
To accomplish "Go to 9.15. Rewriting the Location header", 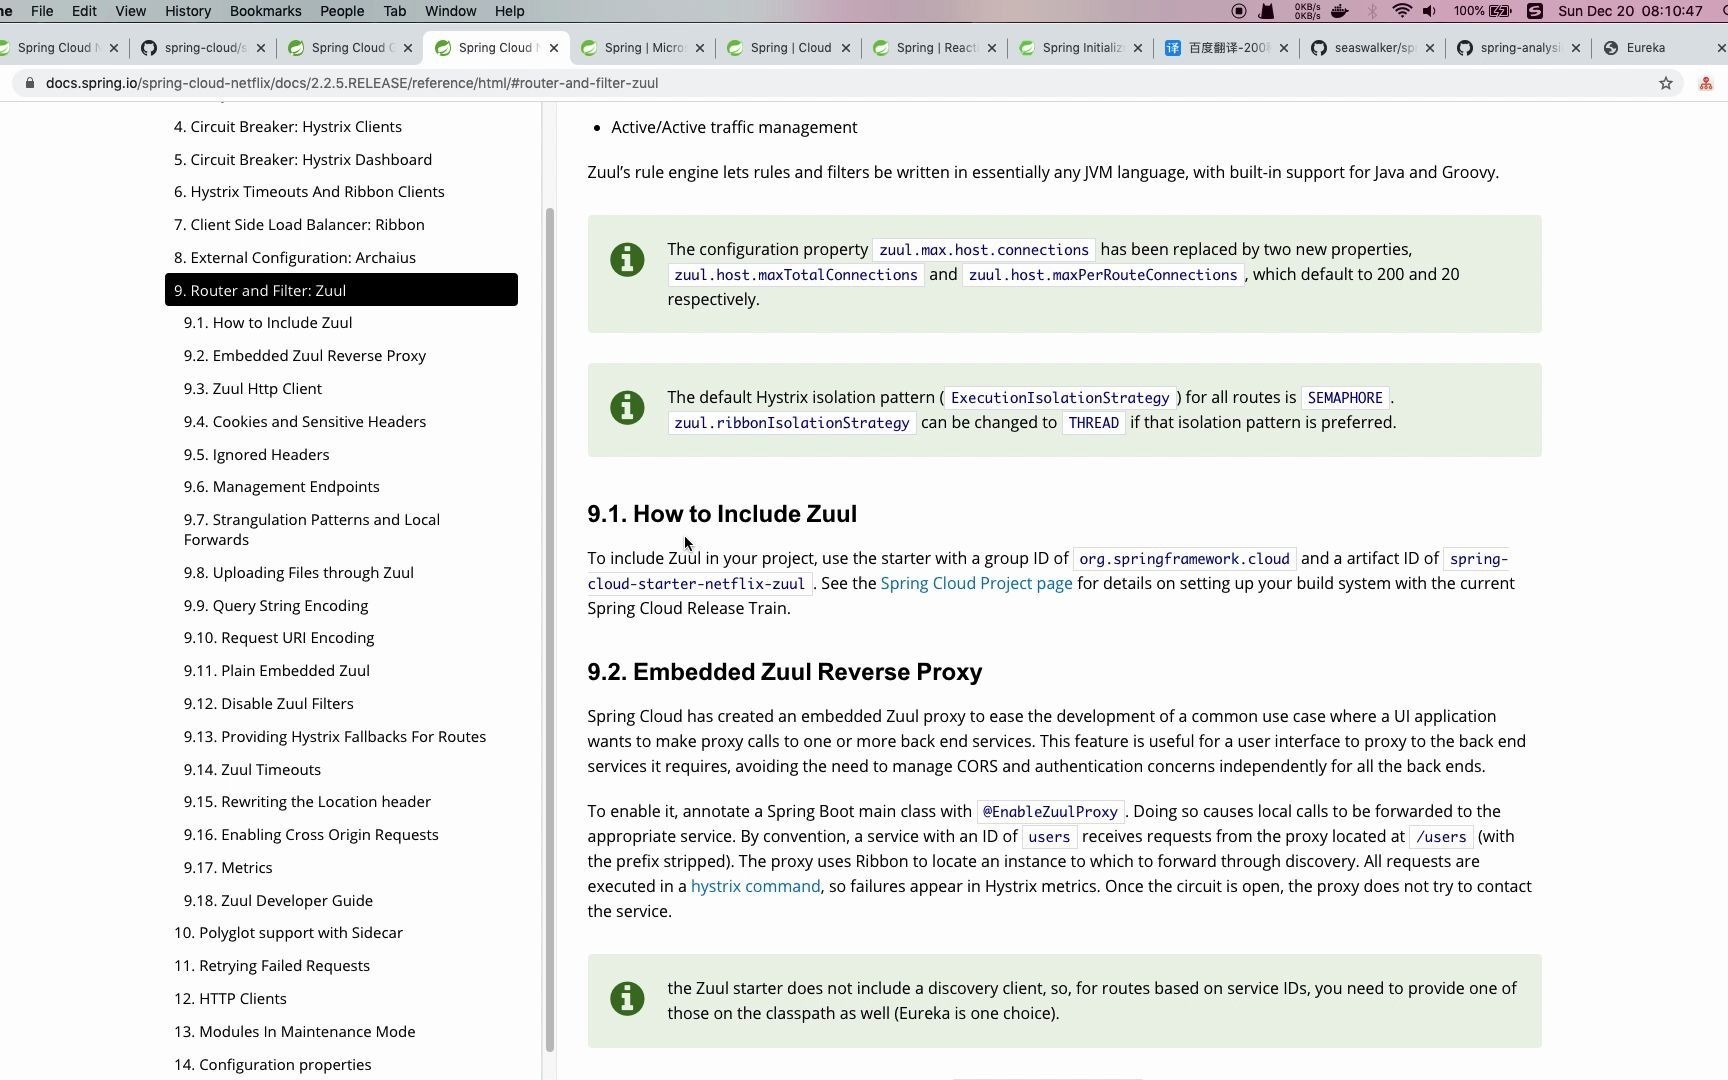I will [x=307, y=802].
